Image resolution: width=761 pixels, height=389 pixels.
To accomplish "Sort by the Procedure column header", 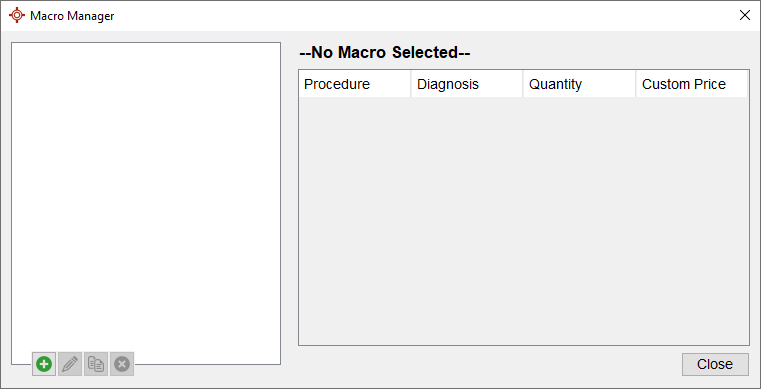I will tap(355, 84).
